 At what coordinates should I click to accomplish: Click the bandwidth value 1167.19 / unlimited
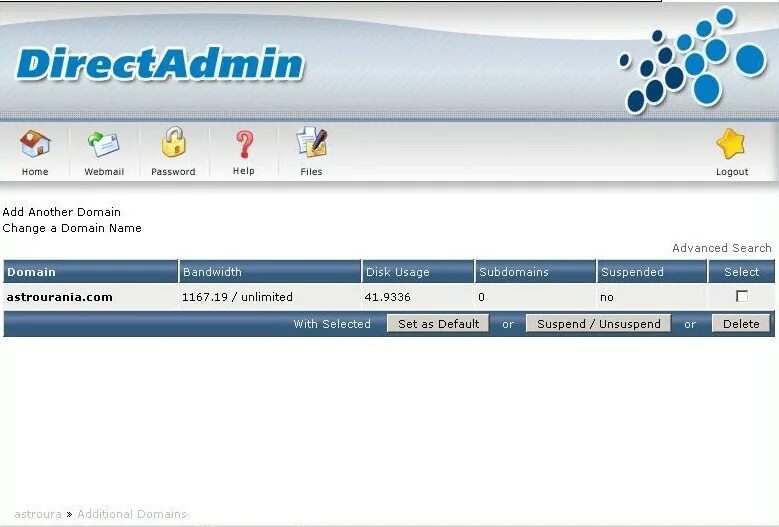(x=237, y=297)
